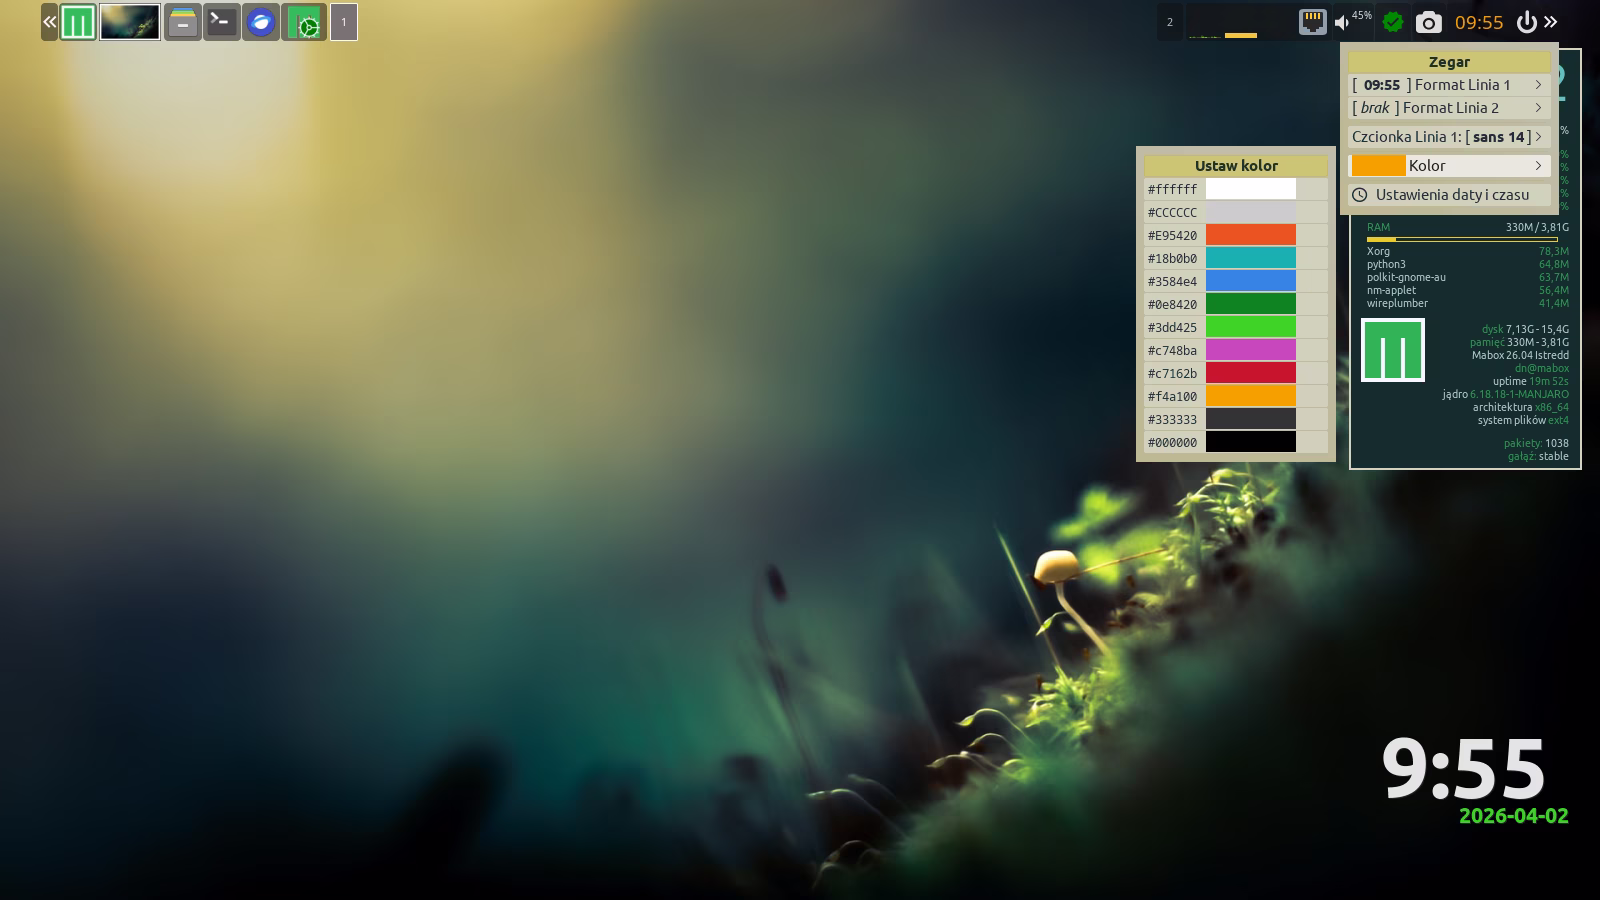This screenshot has width=1600, height=900.
Task: Open Ustawienia daty i czasu
Action: coord(1448,195)
